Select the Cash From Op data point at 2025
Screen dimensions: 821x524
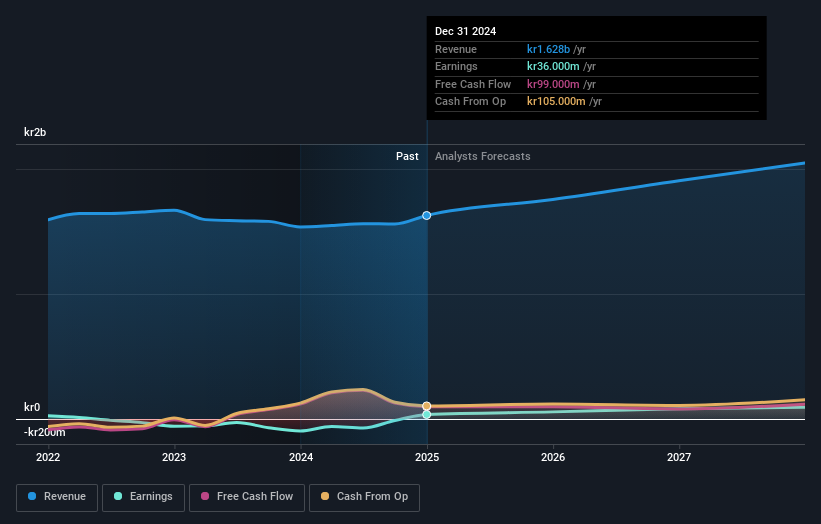[x=427, y=406]
